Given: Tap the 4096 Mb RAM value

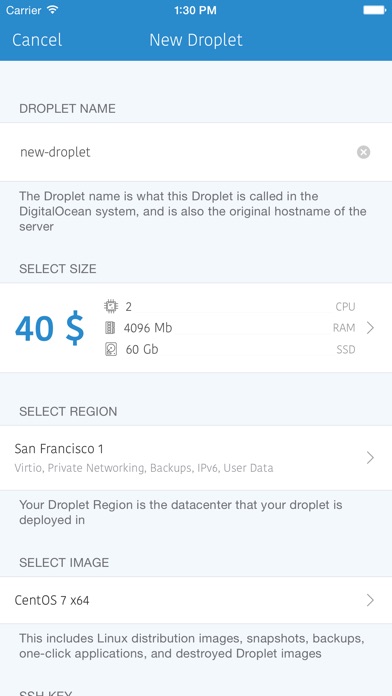Looking at the screenshot, I should 148,328.
